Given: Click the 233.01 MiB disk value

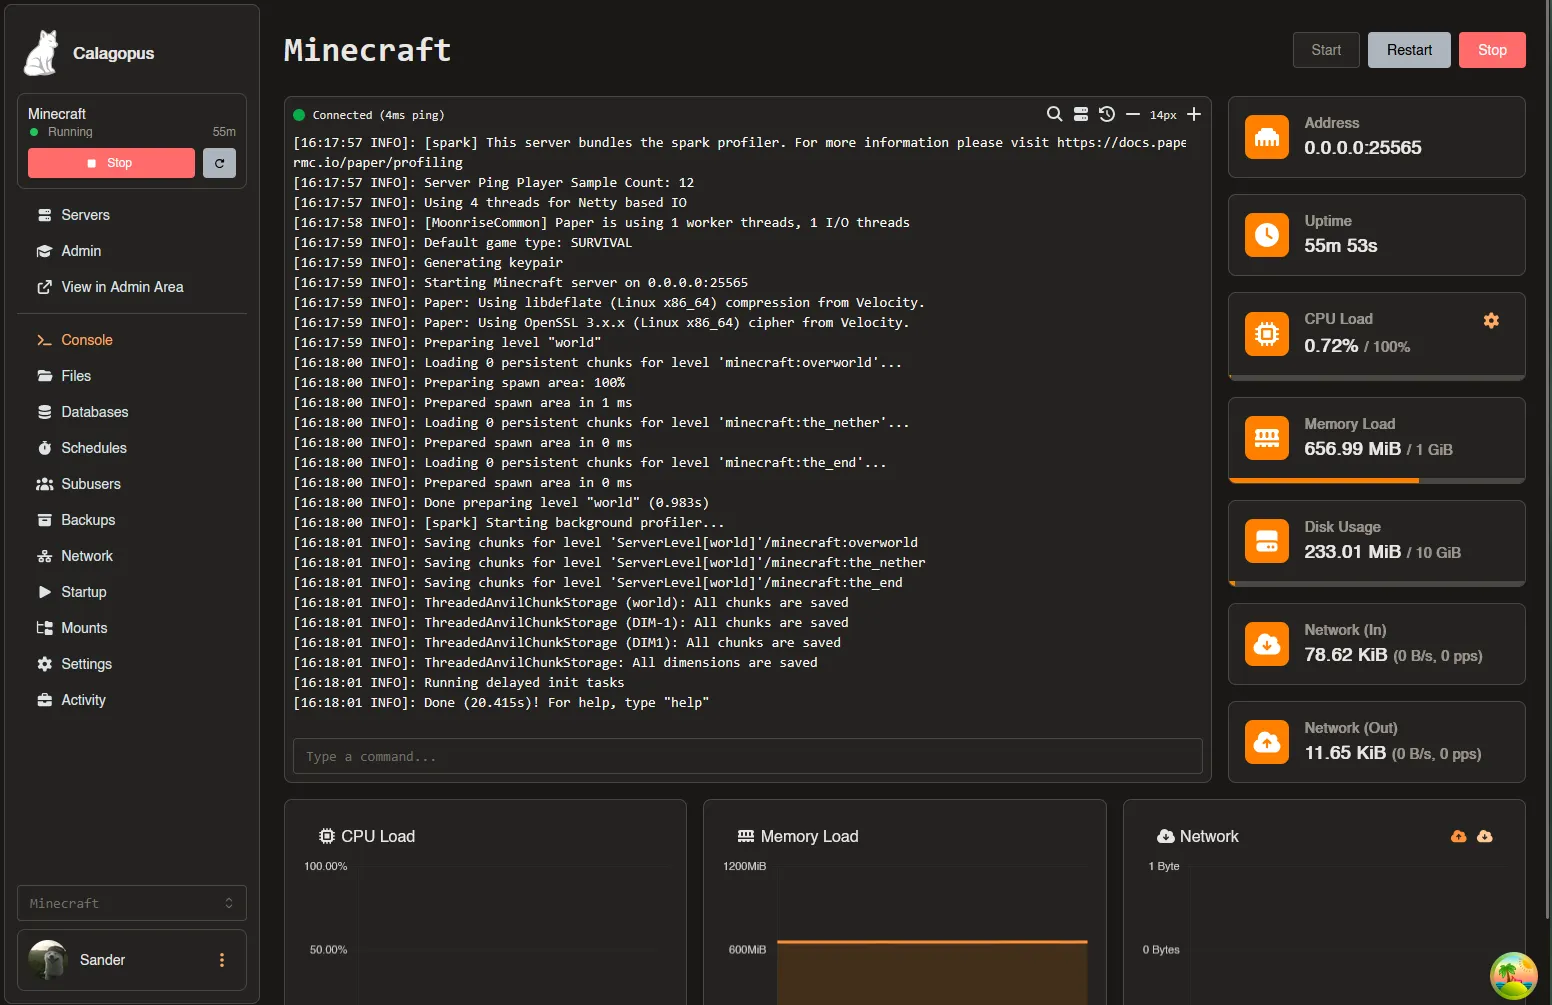Looking at the screenshot, I should [x=1352, y=552].
